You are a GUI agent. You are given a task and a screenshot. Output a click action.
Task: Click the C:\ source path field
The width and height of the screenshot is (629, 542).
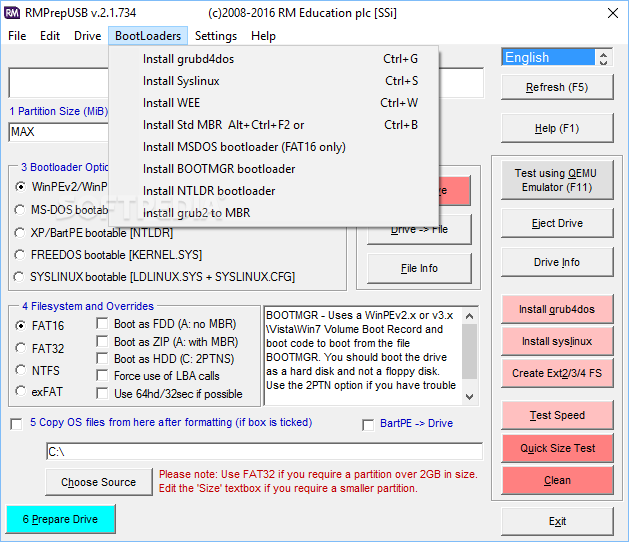[x=264, y=452]
